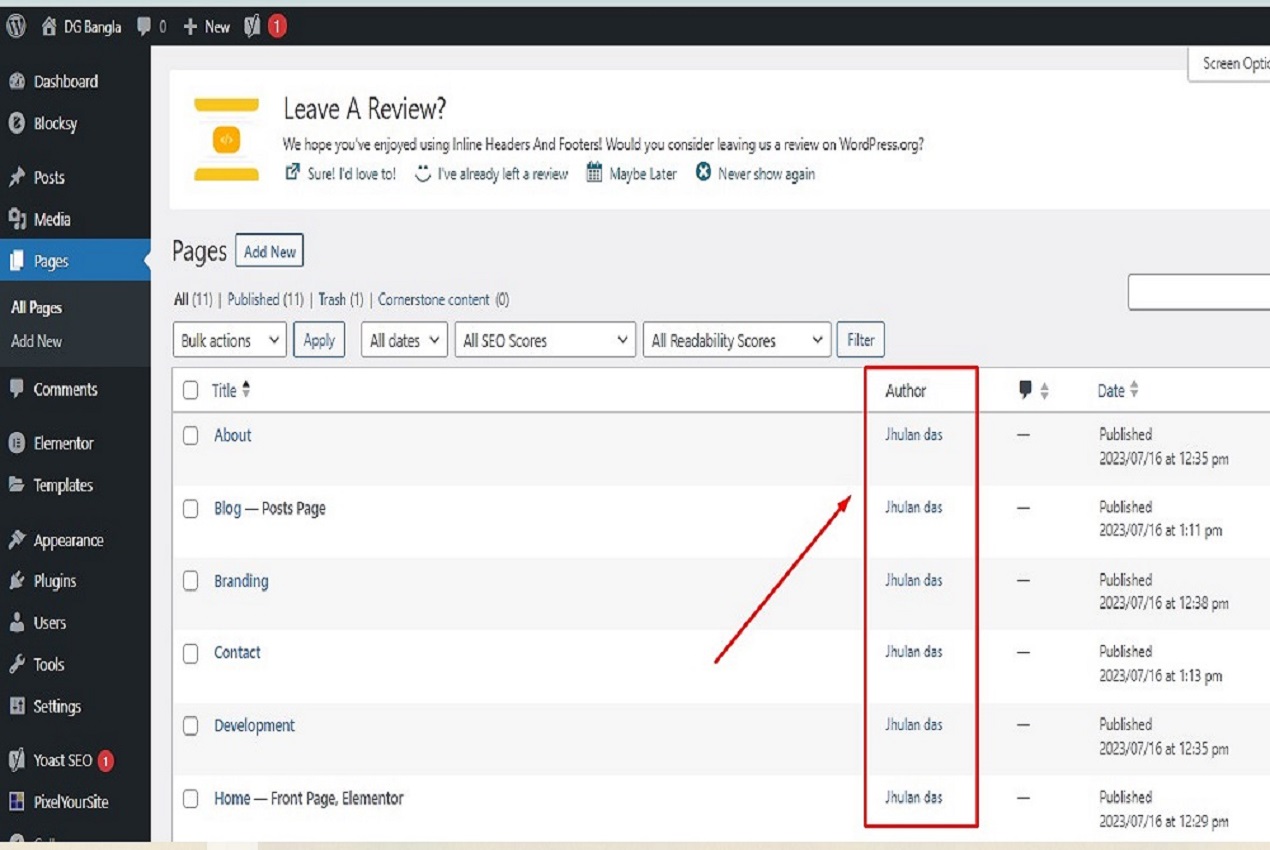
Task: Open Elementor from the sidebar
Action: [x=63, y=443]
